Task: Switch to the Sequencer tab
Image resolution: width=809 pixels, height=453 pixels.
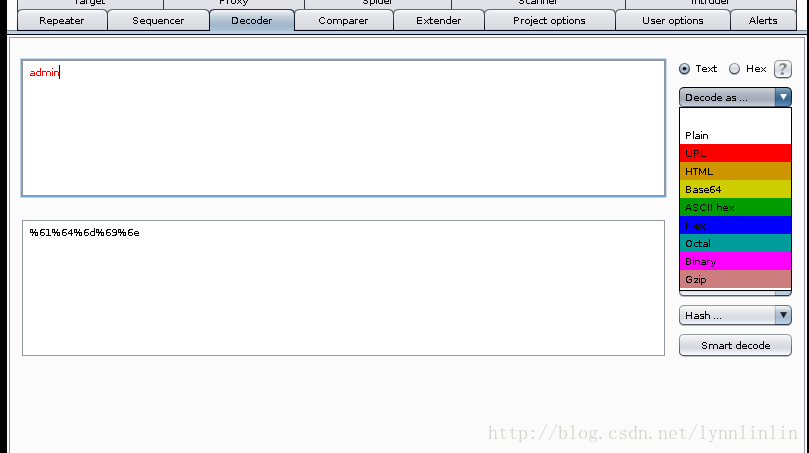Action: 158,21
